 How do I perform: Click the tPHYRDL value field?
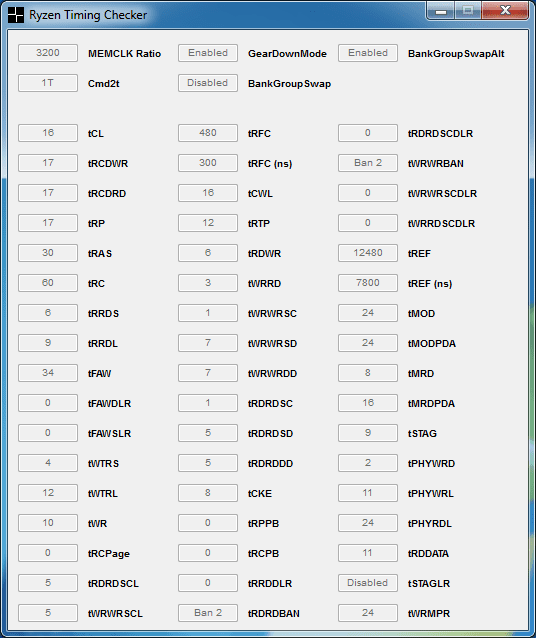pos(368,523)
